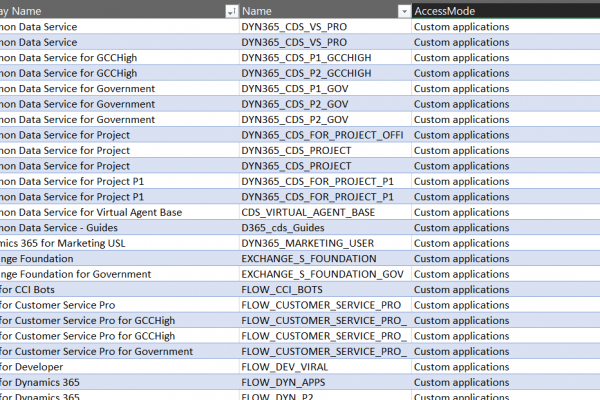Click the DYN365_MARKETING_USER cell
Viewport: 600px width, 400px height.
[x=325, y=243]
